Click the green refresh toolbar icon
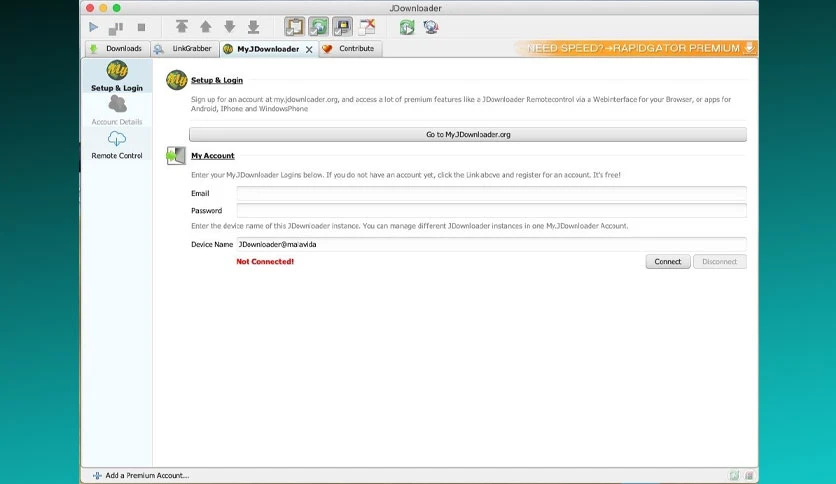The image size is (836, 484). coord(407,27)
